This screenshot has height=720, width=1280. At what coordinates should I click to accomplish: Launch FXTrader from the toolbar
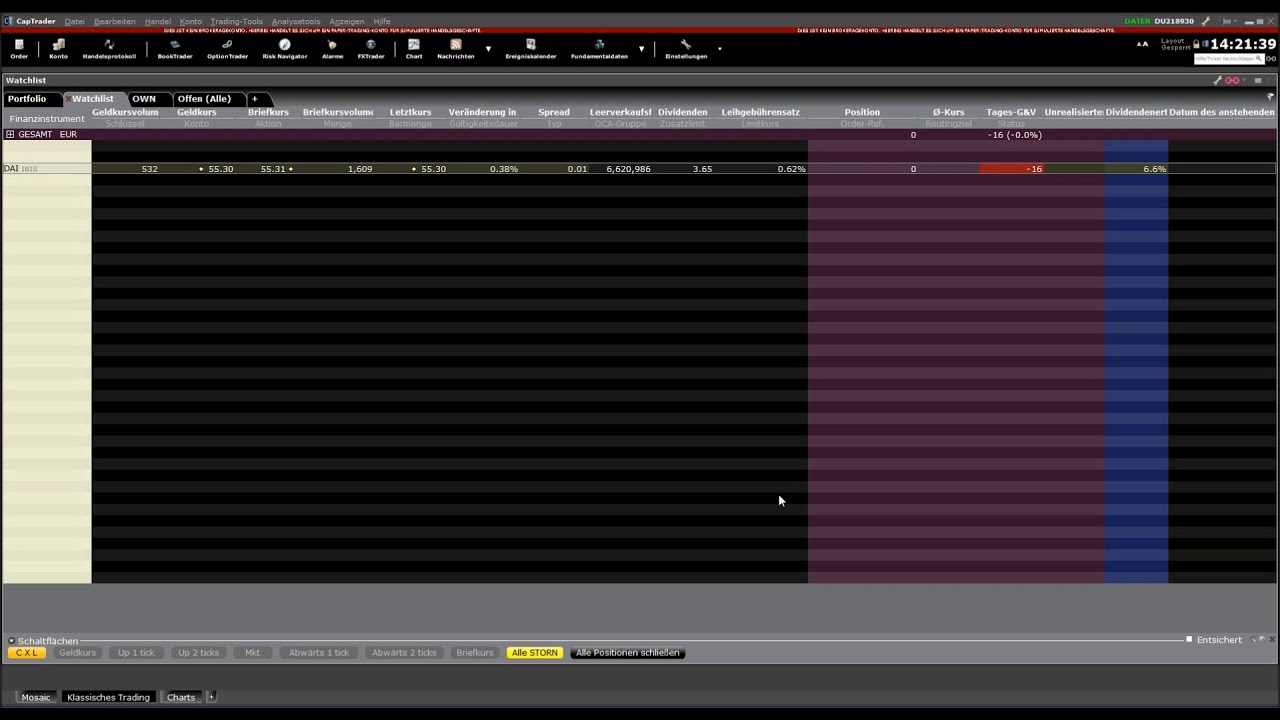371,49
